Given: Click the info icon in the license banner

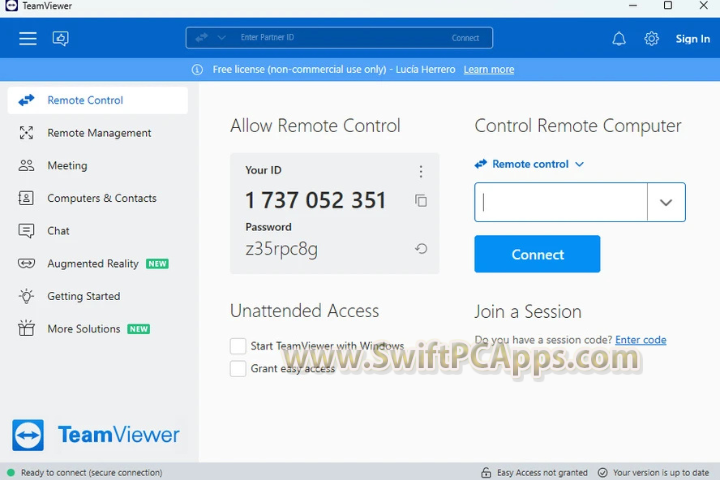Looking at the screenshot, I should 197,69.
